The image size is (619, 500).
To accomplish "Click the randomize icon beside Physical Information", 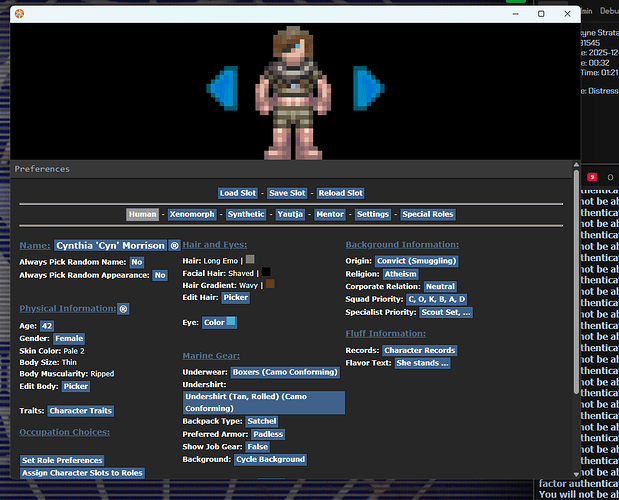I will coord(123,309).
